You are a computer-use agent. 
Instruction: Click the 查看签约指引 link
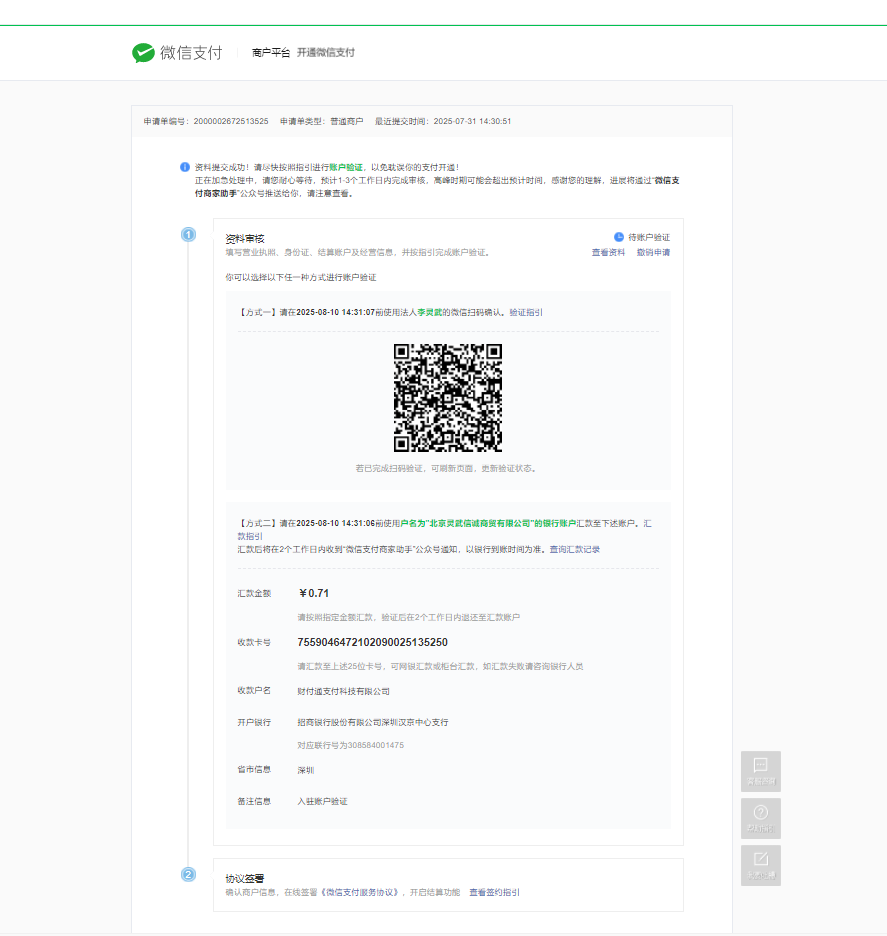click(494, 892)
